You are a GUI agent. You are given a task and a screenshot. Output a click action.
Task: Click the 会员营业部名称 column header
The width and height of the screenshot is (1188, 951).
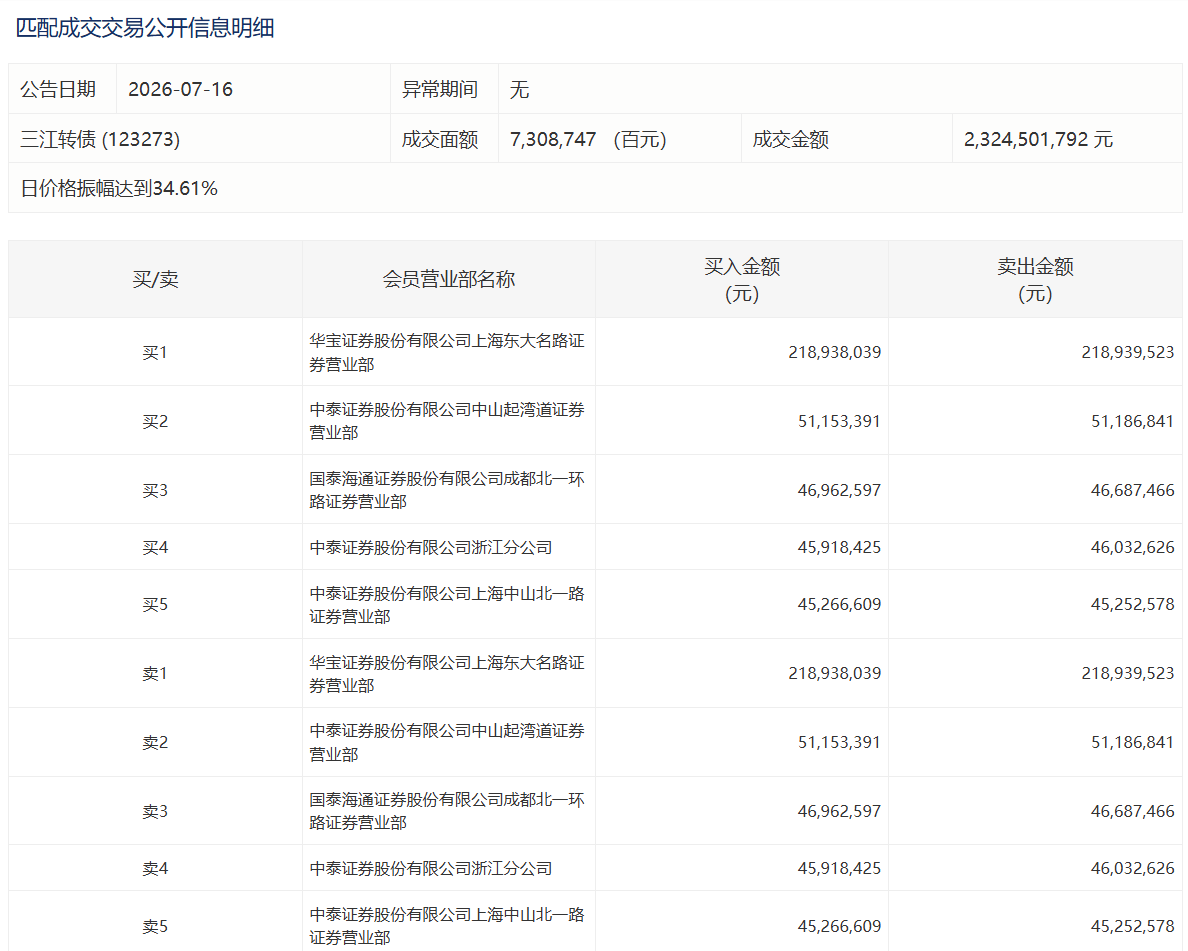point(449,279)
